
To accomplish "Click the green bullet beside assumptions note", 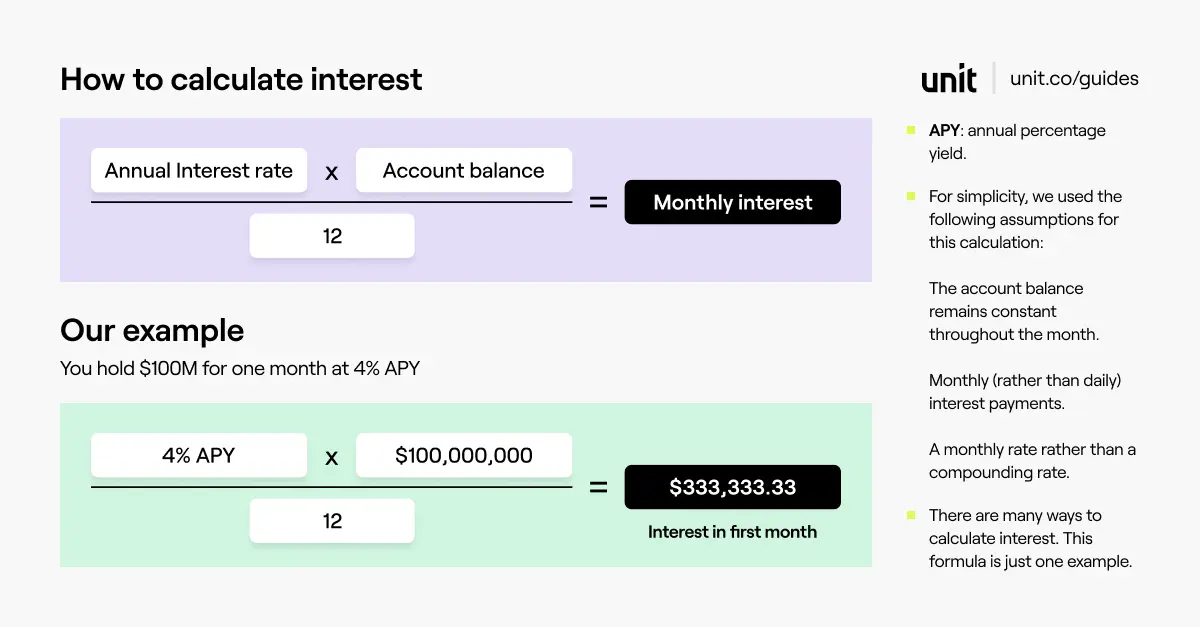I will (x=911, y=196).
